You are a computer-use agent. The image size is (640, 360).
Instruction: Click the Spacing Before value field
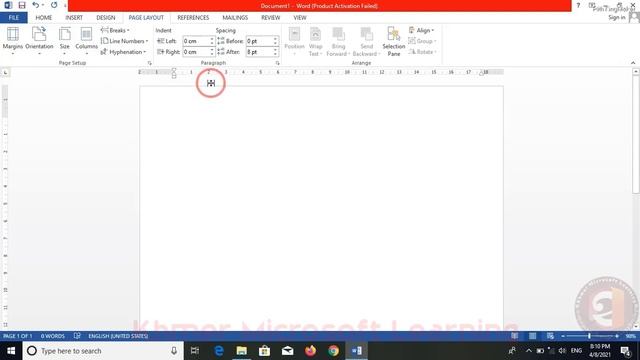259,41
